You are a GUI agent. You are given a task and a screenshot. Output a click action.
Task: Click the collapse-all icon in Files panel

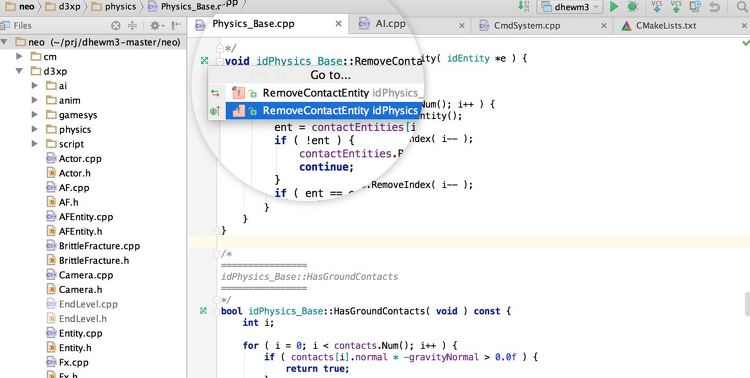tap(132, 26)
